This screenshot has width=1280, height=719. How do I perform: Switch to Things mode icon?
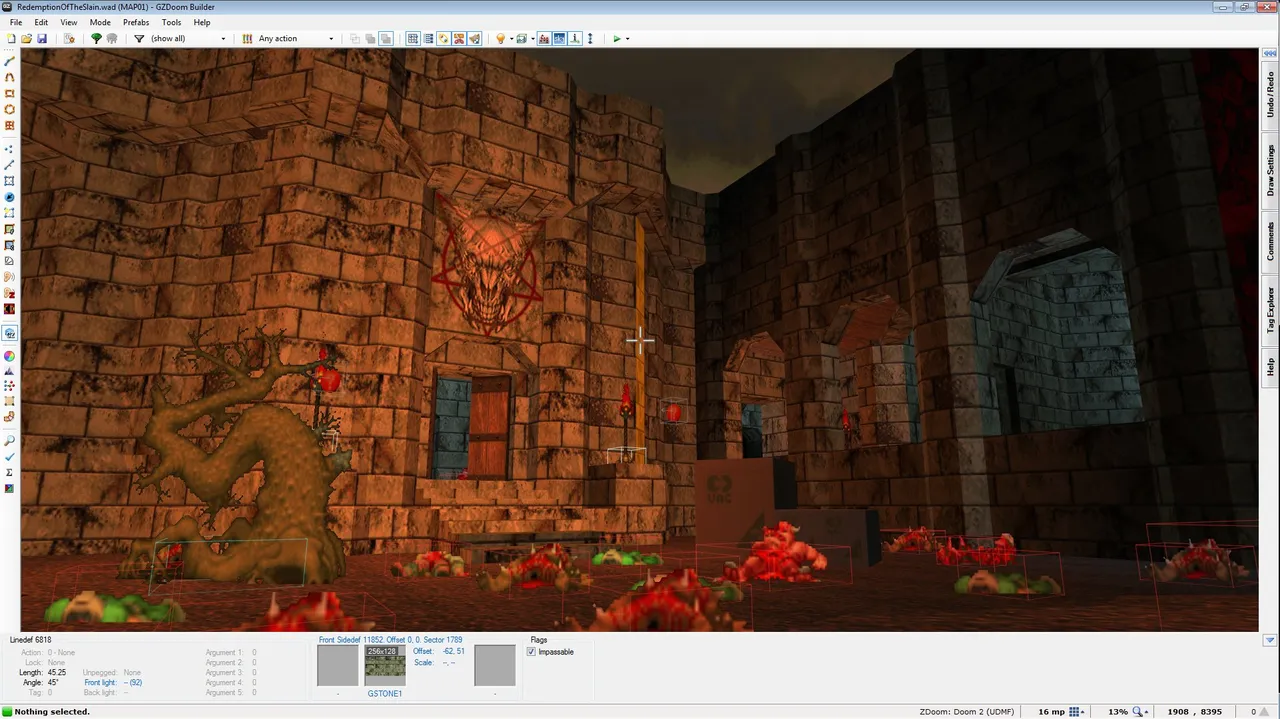[10, 197]
